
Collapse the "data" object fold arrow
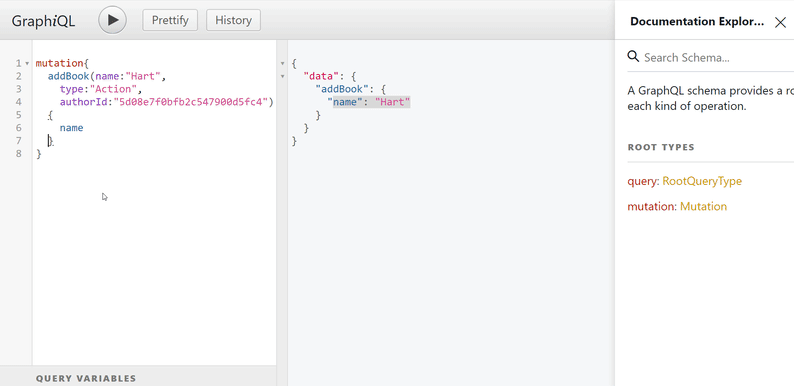(283, 76)
